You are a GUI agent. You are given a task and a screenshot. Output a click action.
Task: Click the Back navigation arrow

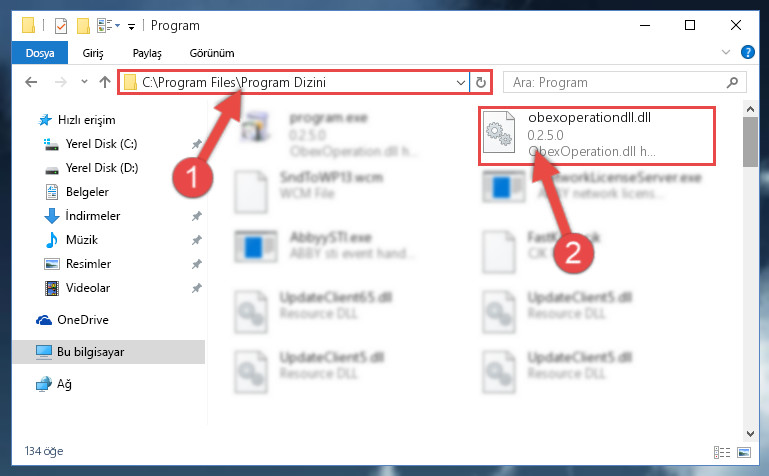(31, 82)
